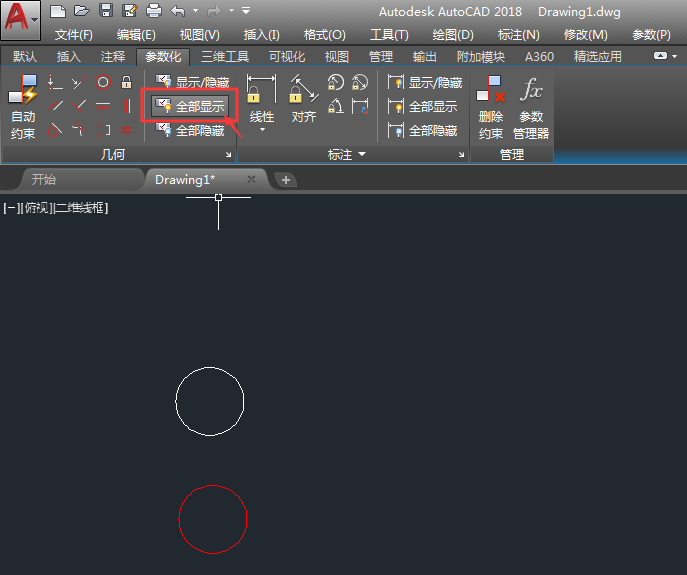The image size is (687, 575).
Task: Switch to the 注释 ribbon tab
Action: tap(113, 57)
